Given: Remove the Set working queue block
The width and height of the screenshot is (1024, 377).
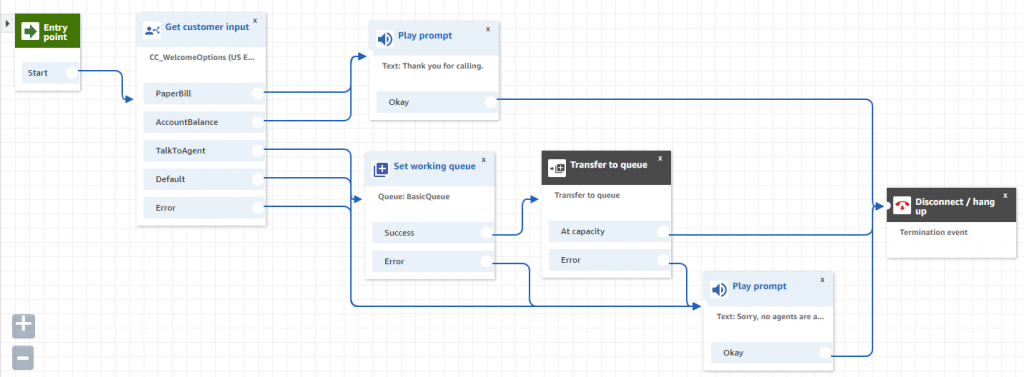Looking at the screenshot, I should click(x=483, y=159).
